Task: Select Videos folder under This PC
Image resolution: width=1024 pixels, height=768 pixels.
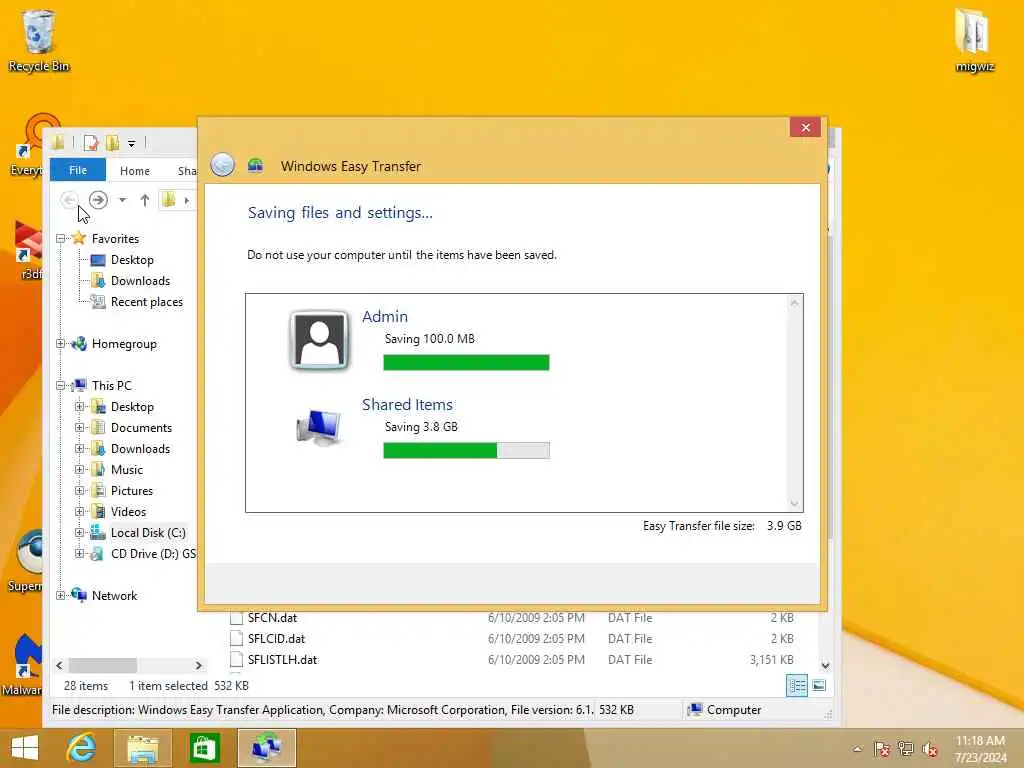Action: click(128, 511)
